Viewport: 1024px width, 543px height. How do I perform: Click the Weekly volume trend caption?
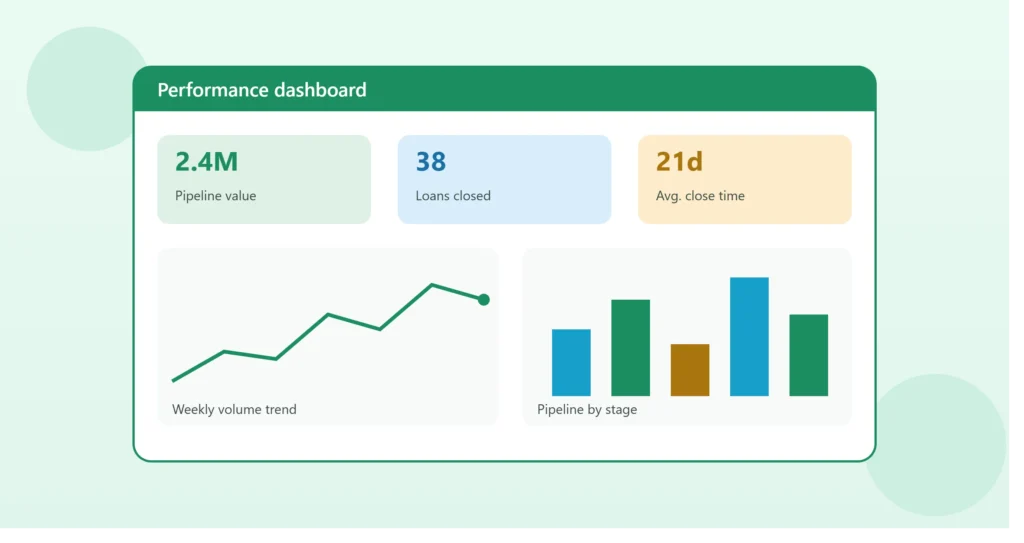coord(234,409)
